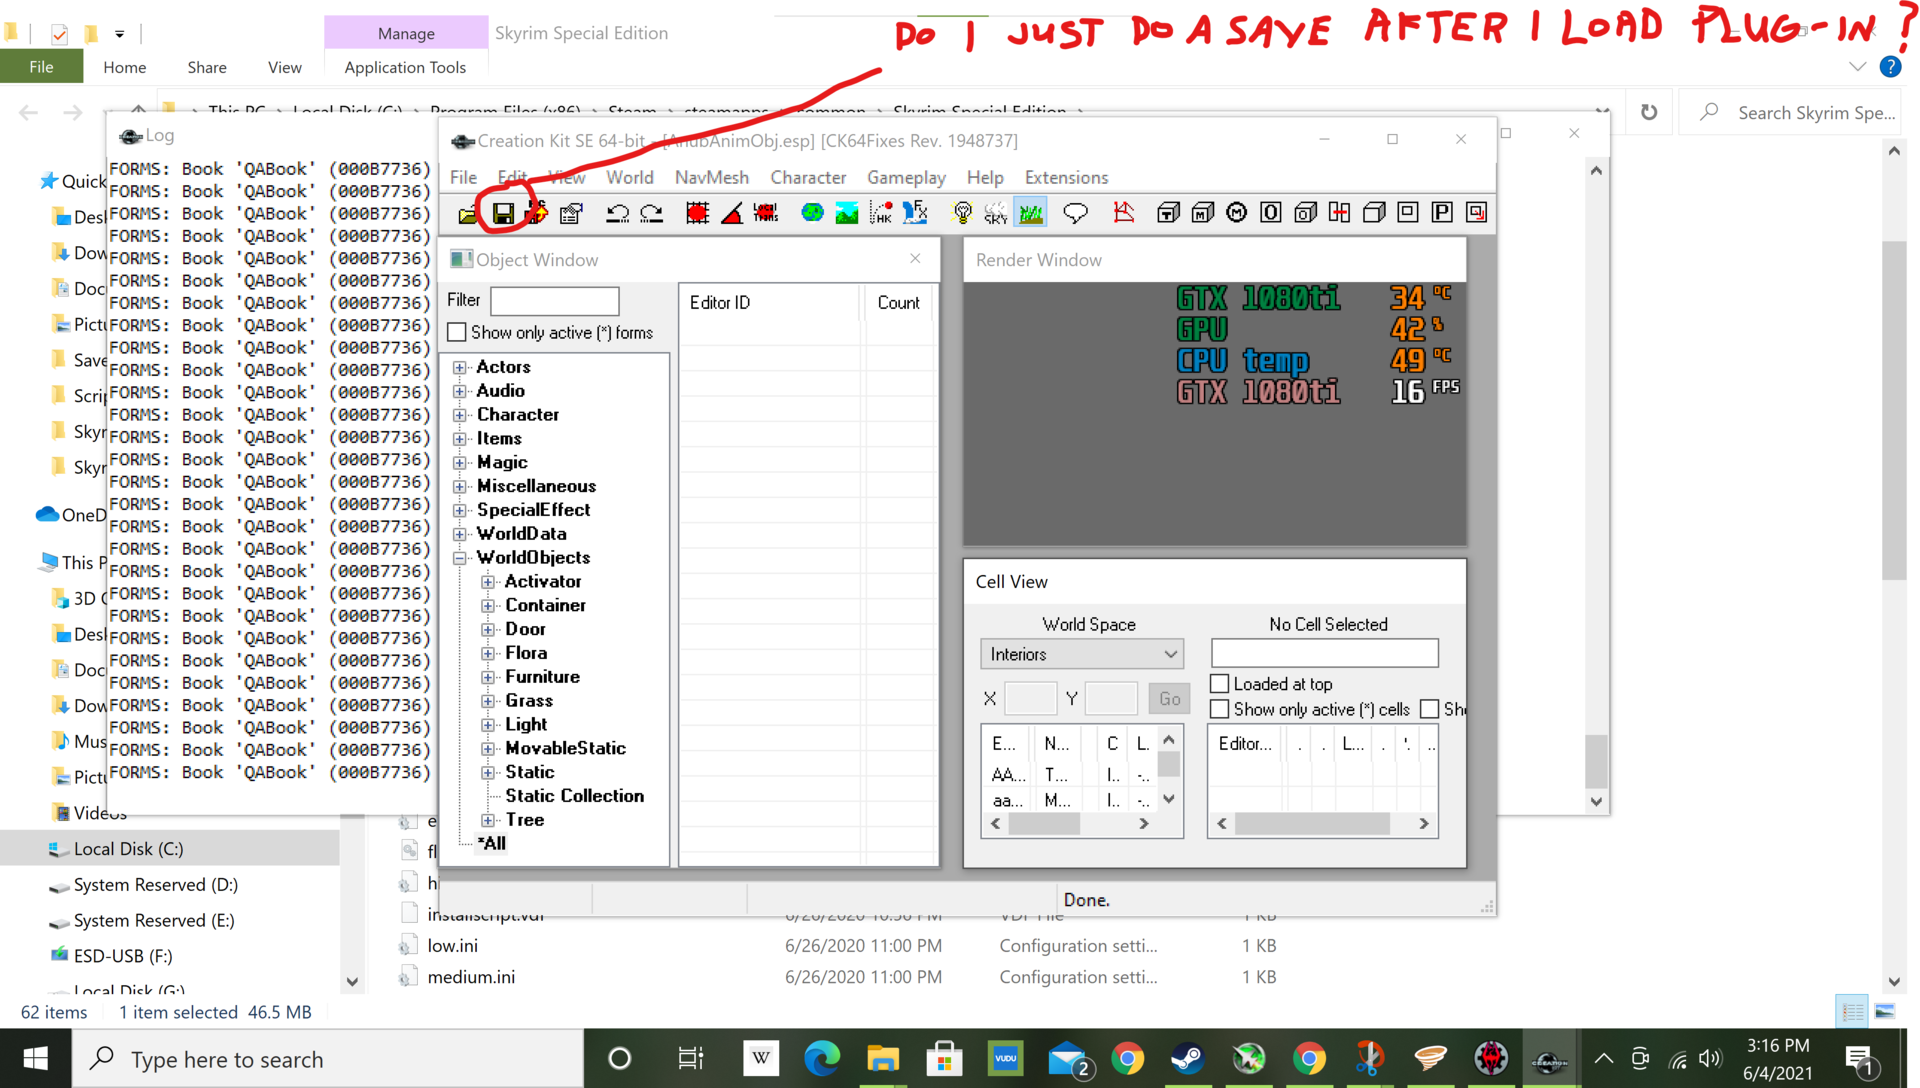Open the Landscape editing icon

click(x=846, y=213)
